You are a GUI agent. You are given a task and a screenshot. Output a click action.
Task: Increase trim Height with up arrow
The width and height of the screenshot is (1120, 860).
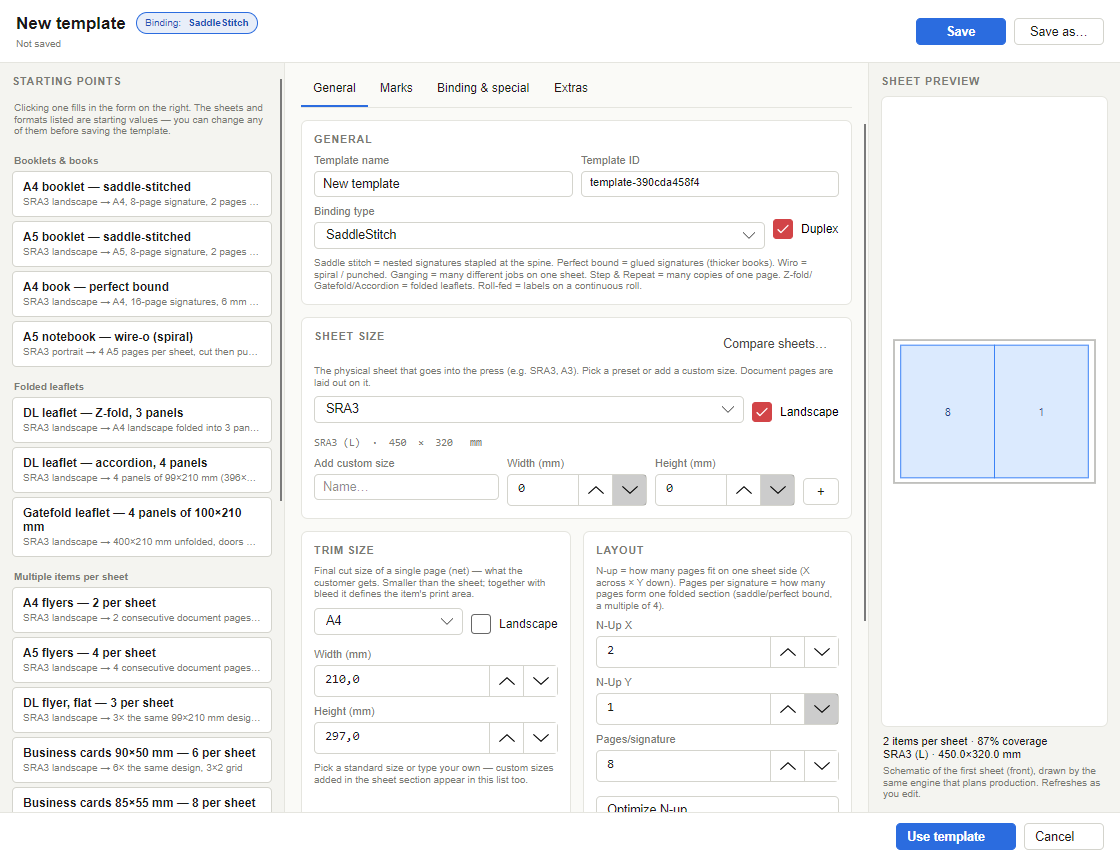[x=506, y=738]
